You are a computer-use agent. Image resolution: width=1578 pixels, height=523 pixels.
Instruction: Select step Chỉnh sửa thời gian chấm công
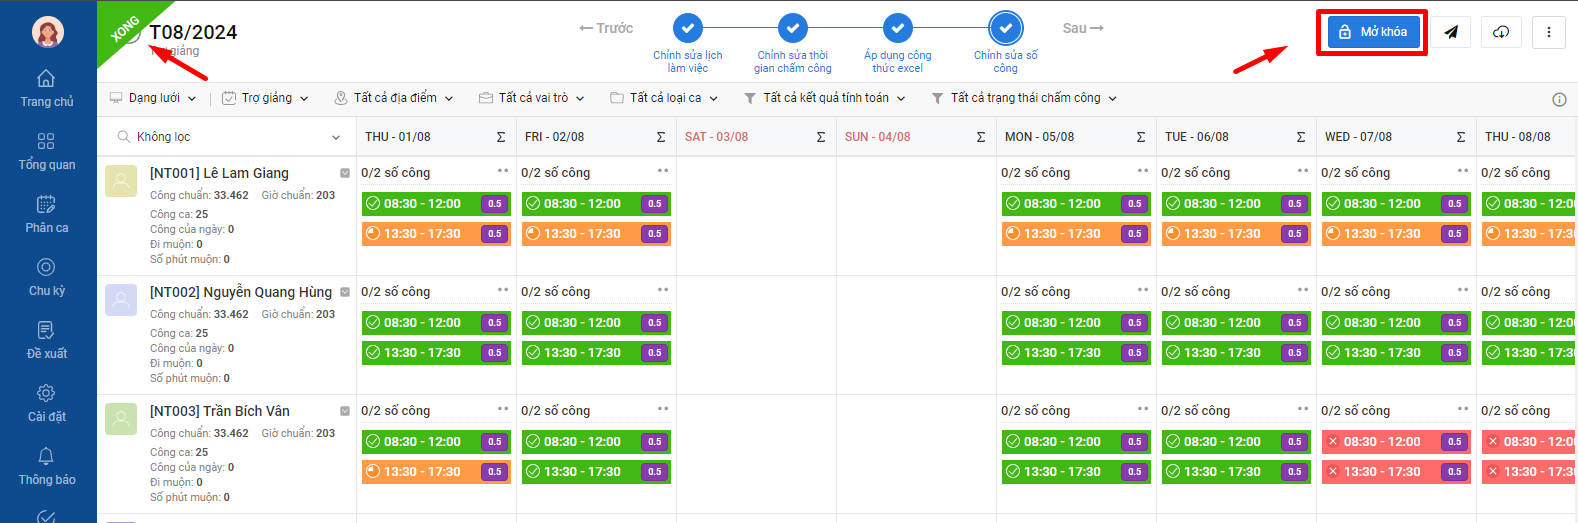[x=793, y=44]
